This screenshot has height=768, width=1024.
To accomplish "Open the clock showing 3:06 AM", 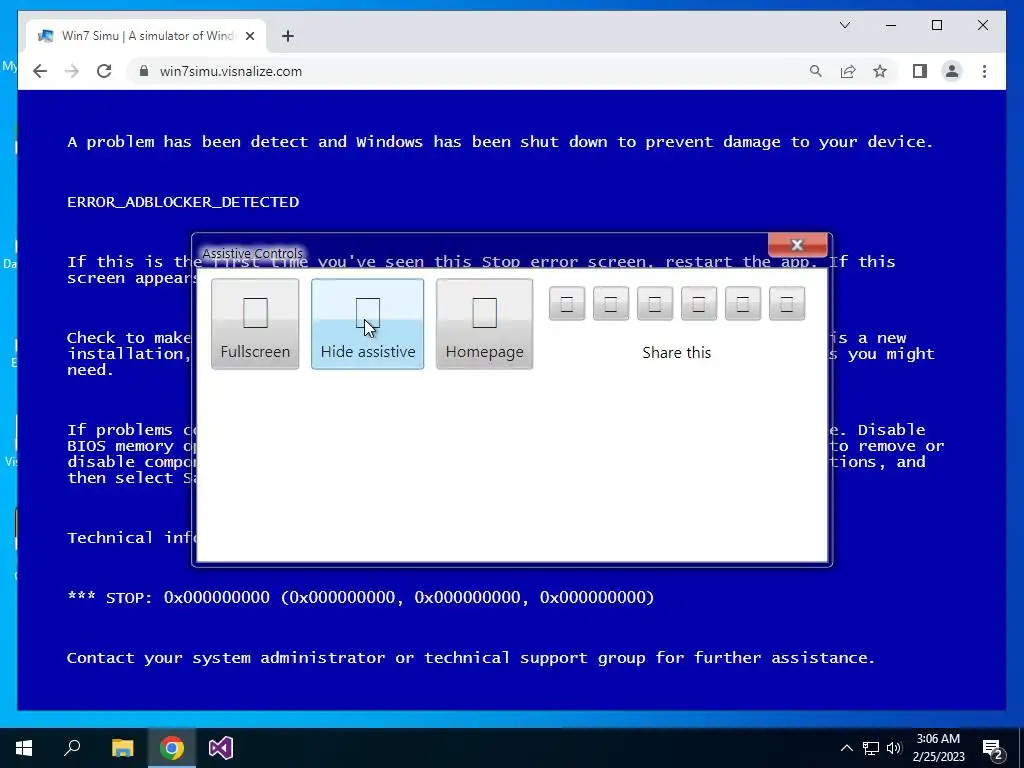I will [938, 748].
